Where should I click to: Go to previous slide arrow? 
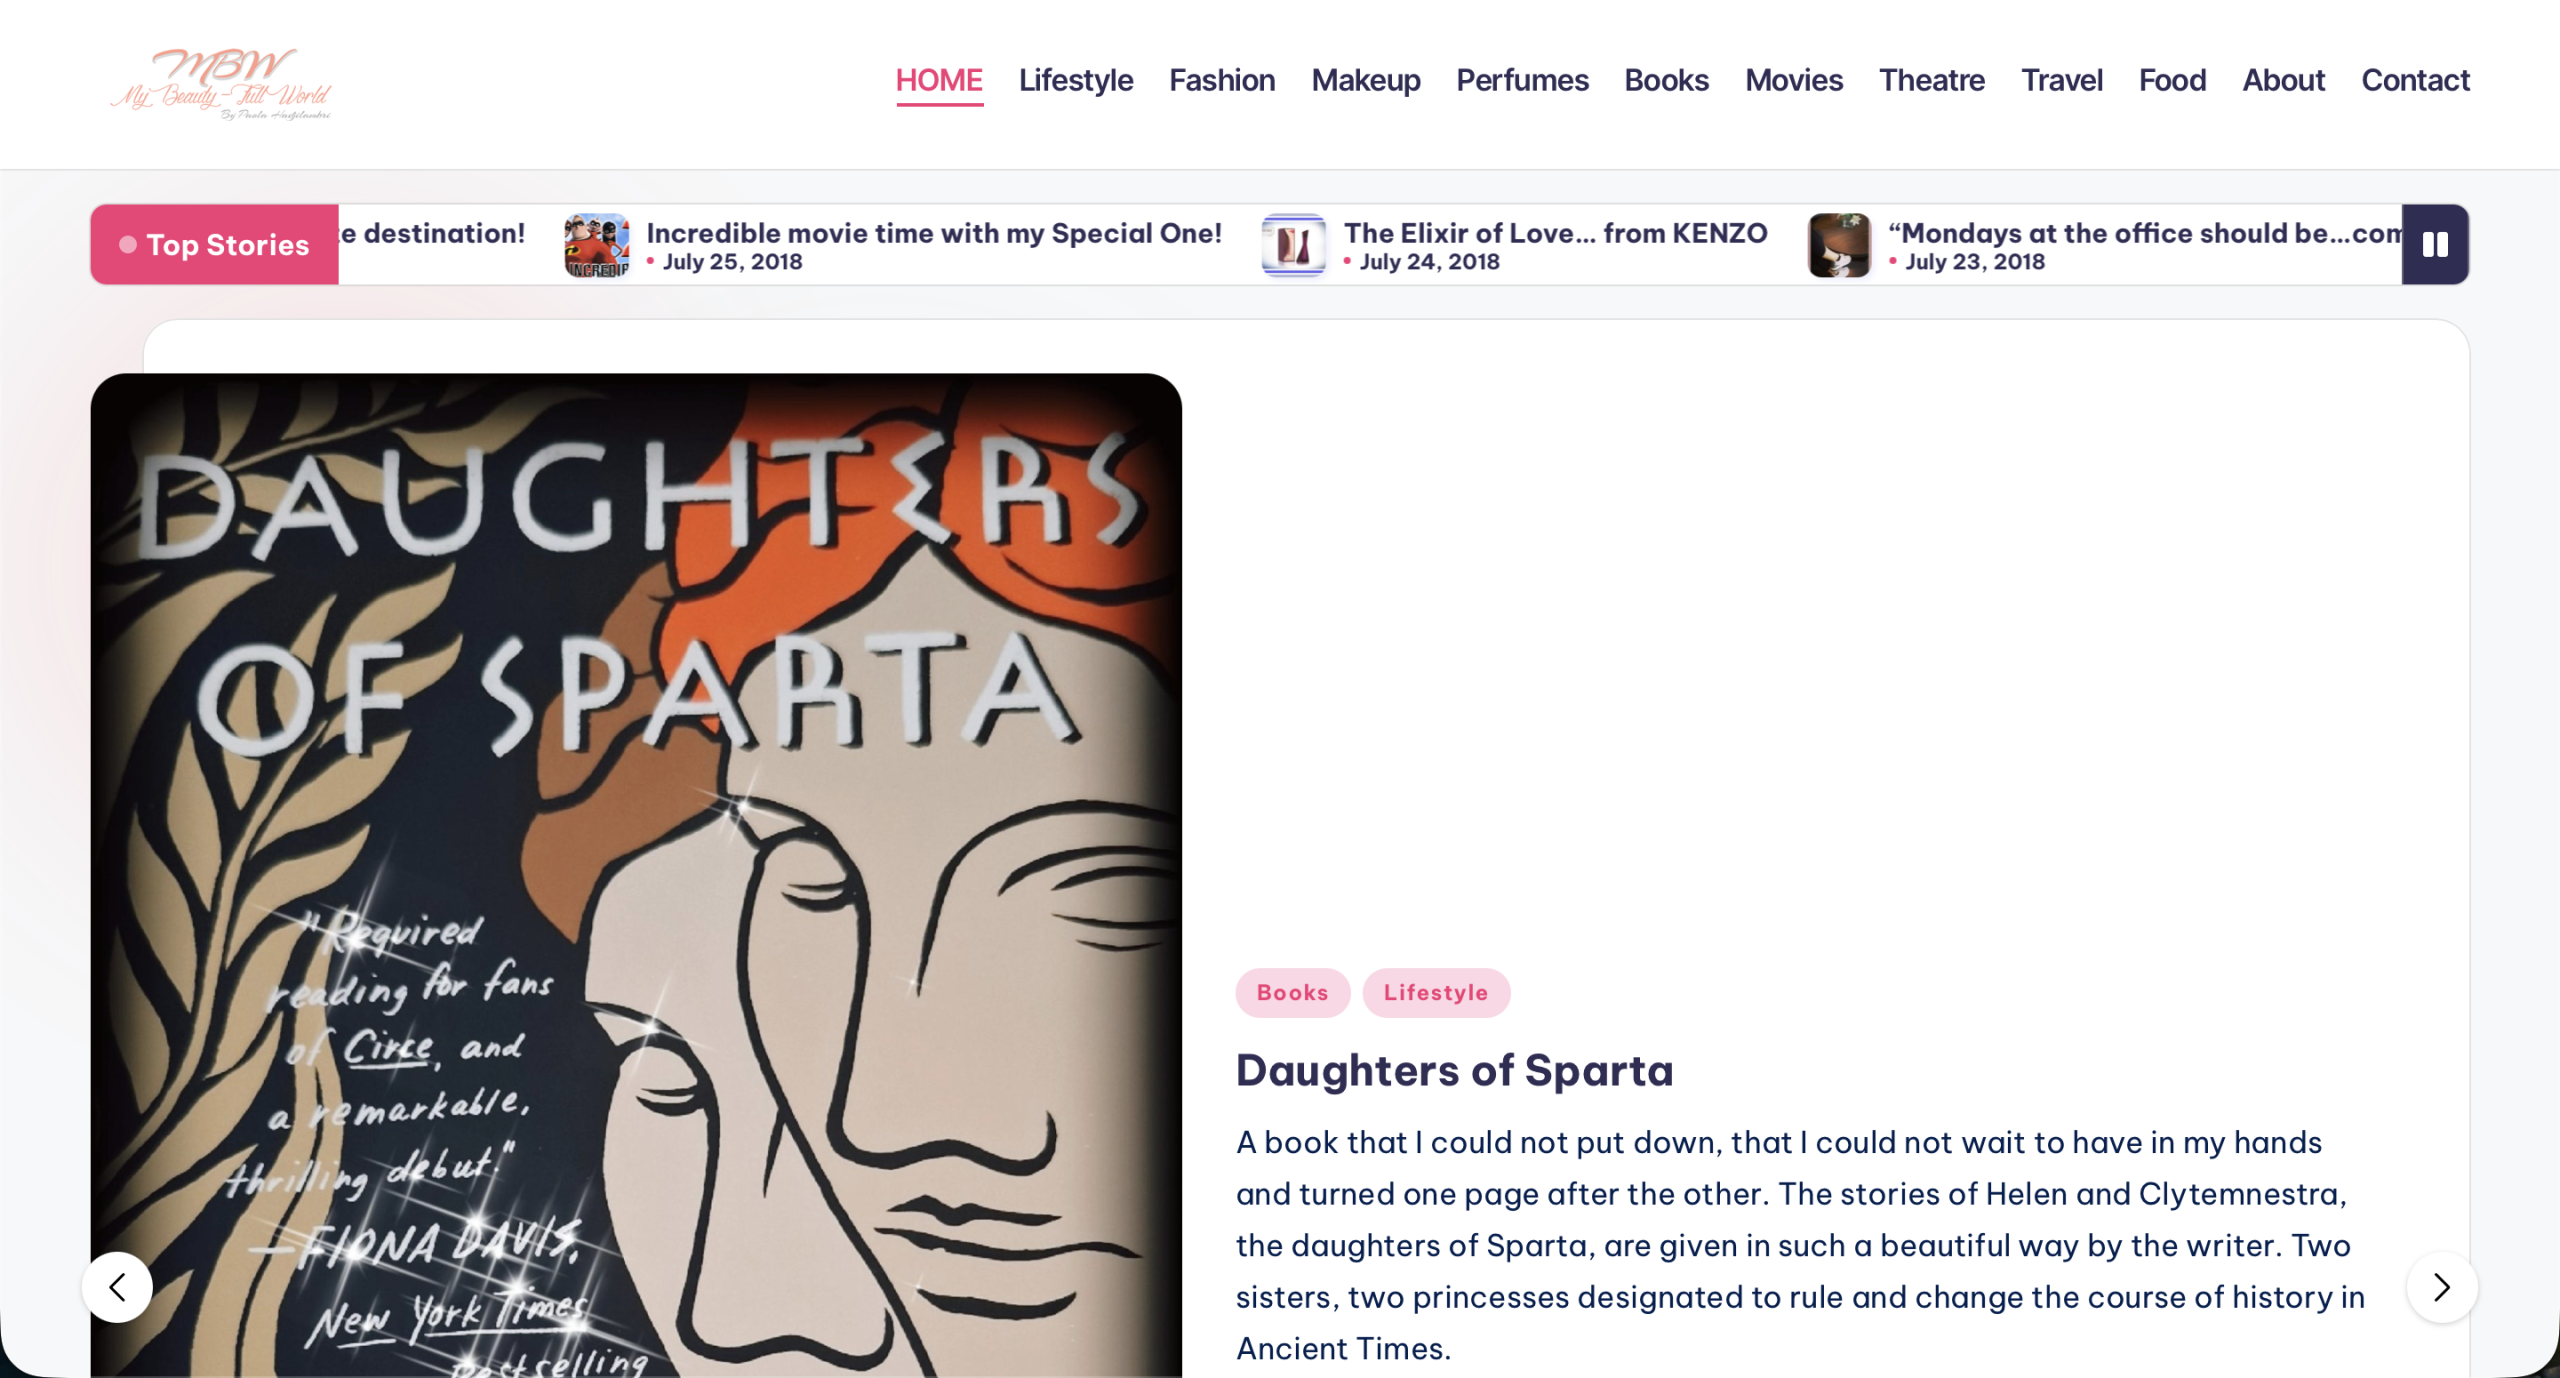click(x=117, y=1287)
